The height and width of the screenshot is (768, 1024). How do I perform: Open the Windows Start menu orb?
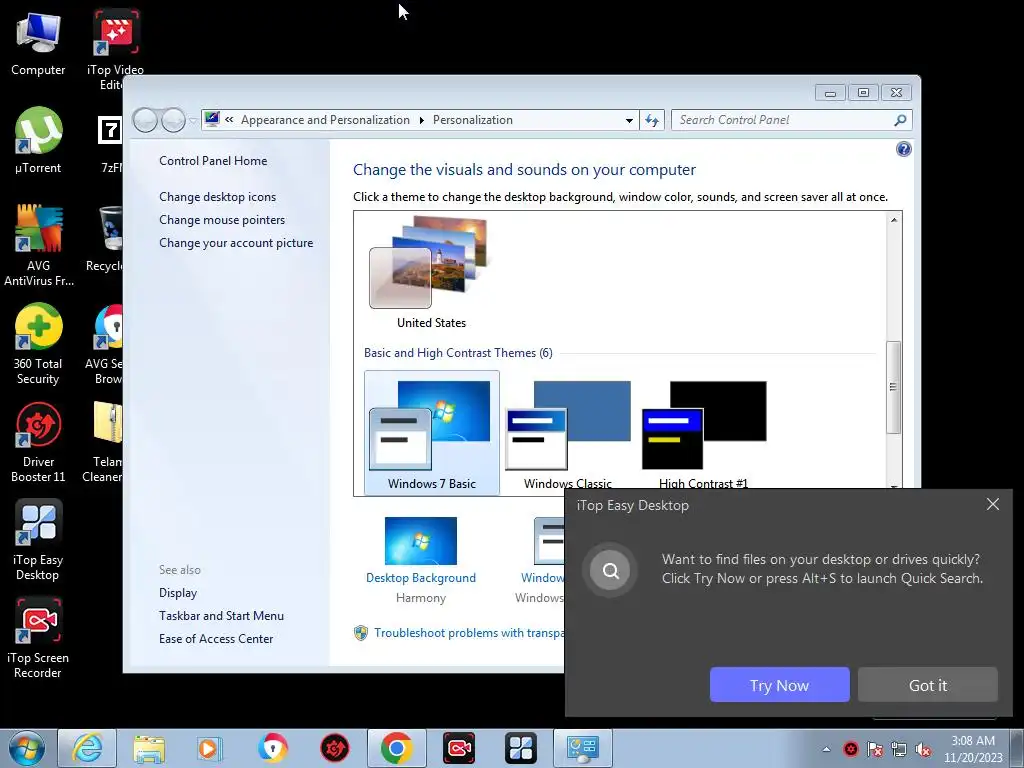point(27,748)
